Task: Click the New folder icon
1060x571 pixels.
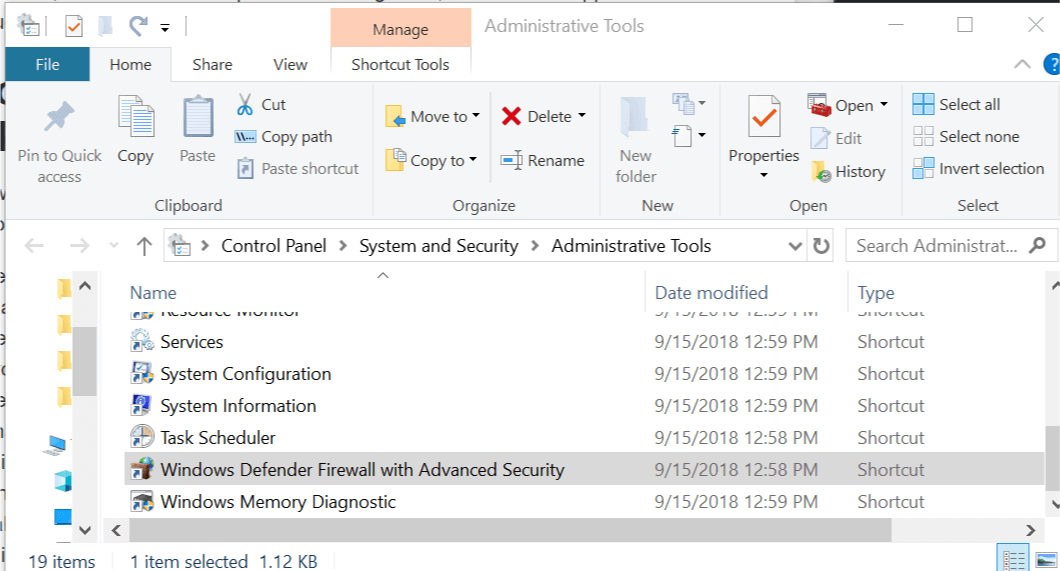Action: 635,117
